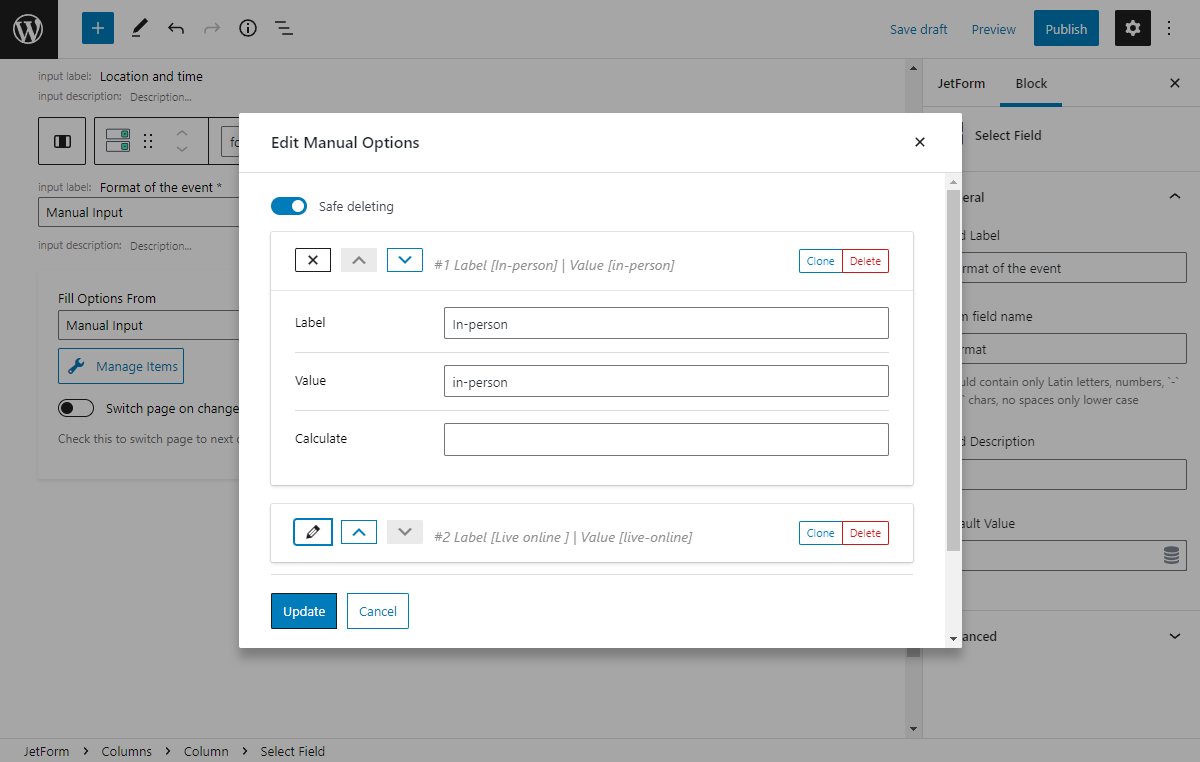1200x762 pixels.
Task: Open editor settings with the gear icon
Action: [1132, 28]
